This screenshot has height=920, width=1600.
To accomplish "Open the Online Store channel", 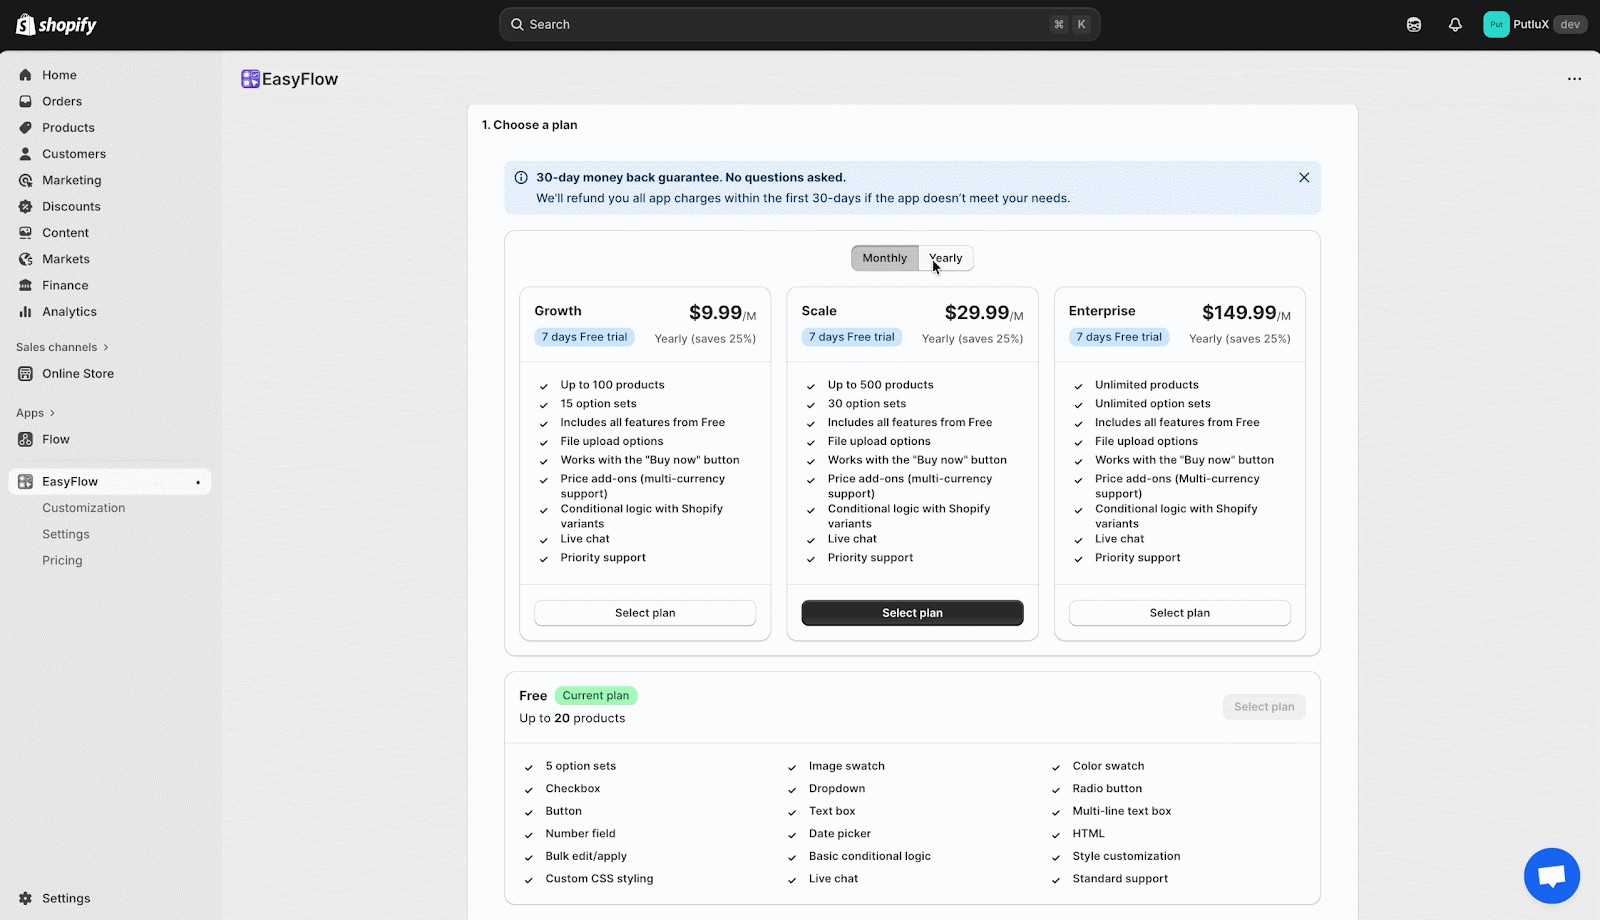I will tap(77, 373).
